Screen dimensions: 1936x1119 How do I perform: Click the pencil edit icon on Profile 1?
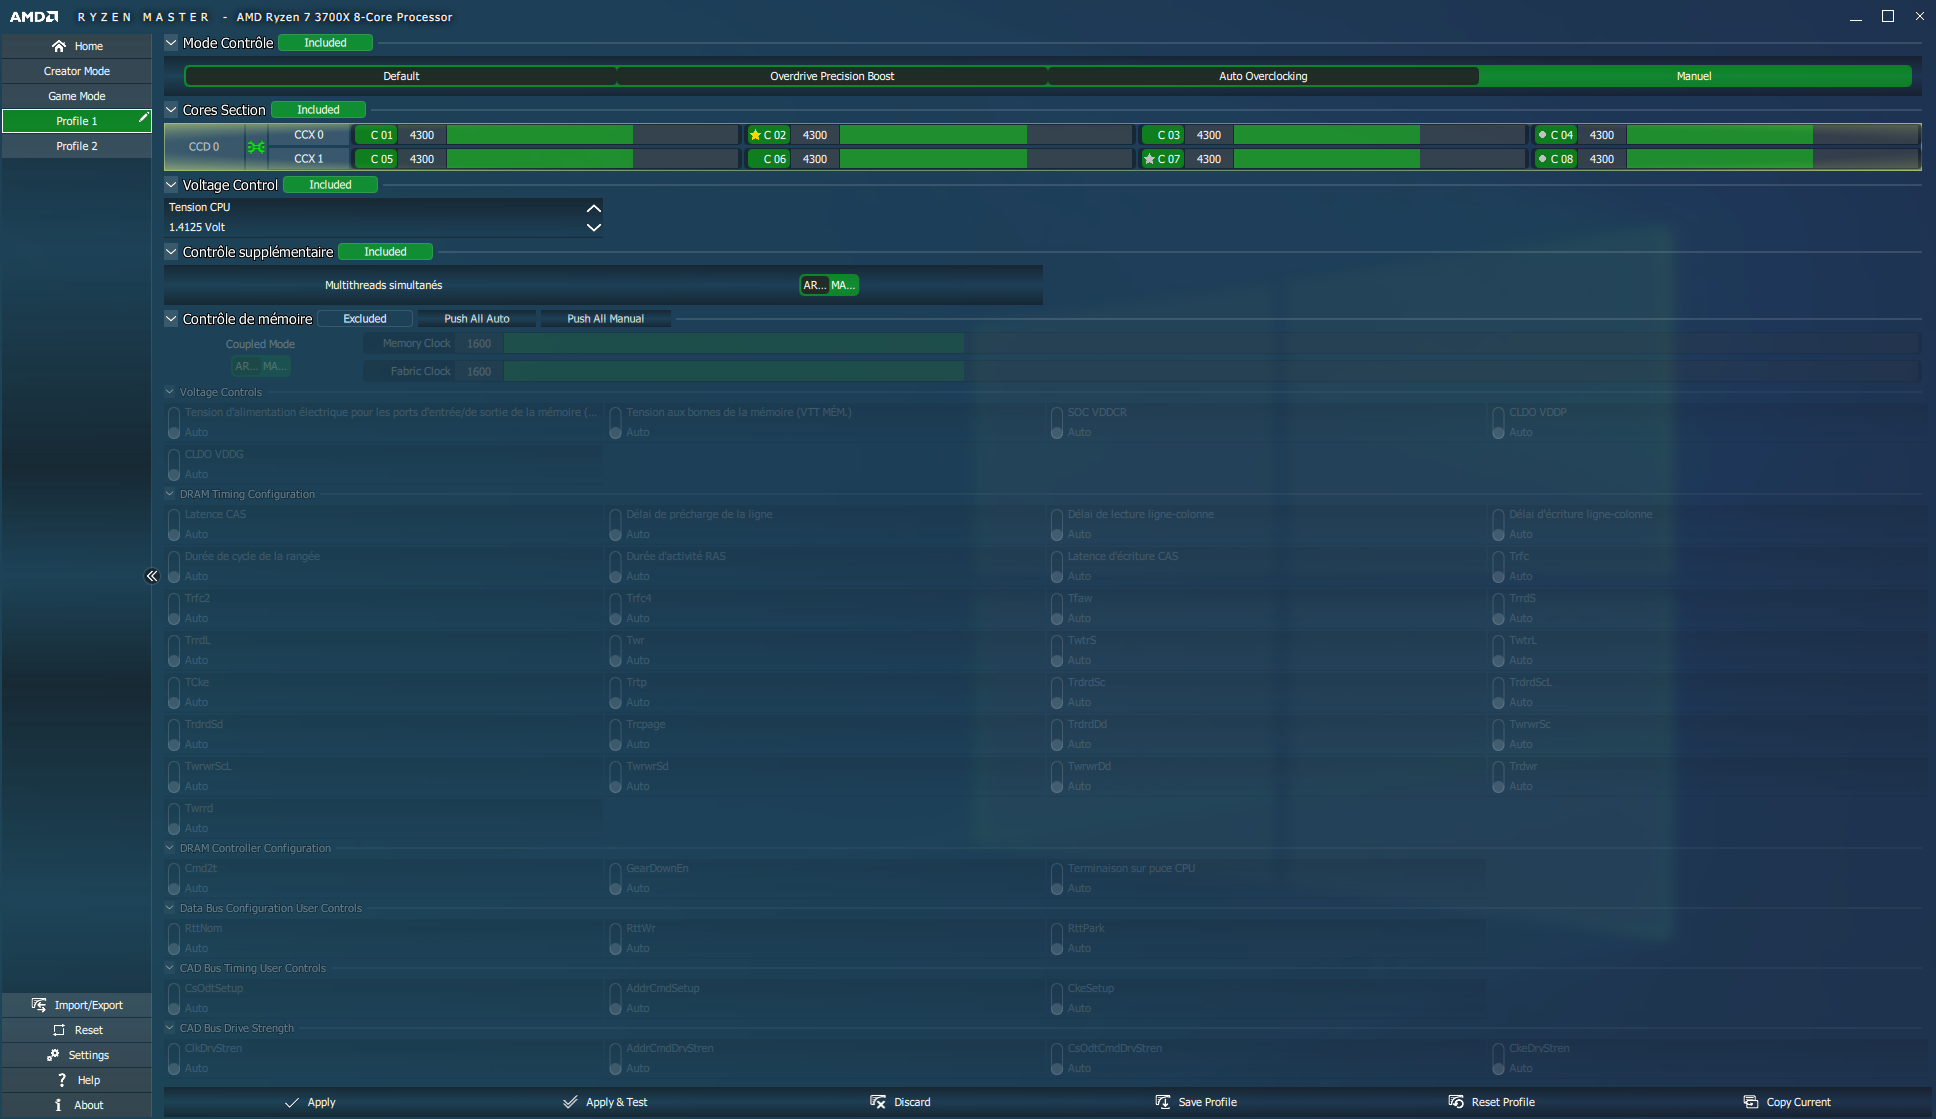click(x=143, y=118)
